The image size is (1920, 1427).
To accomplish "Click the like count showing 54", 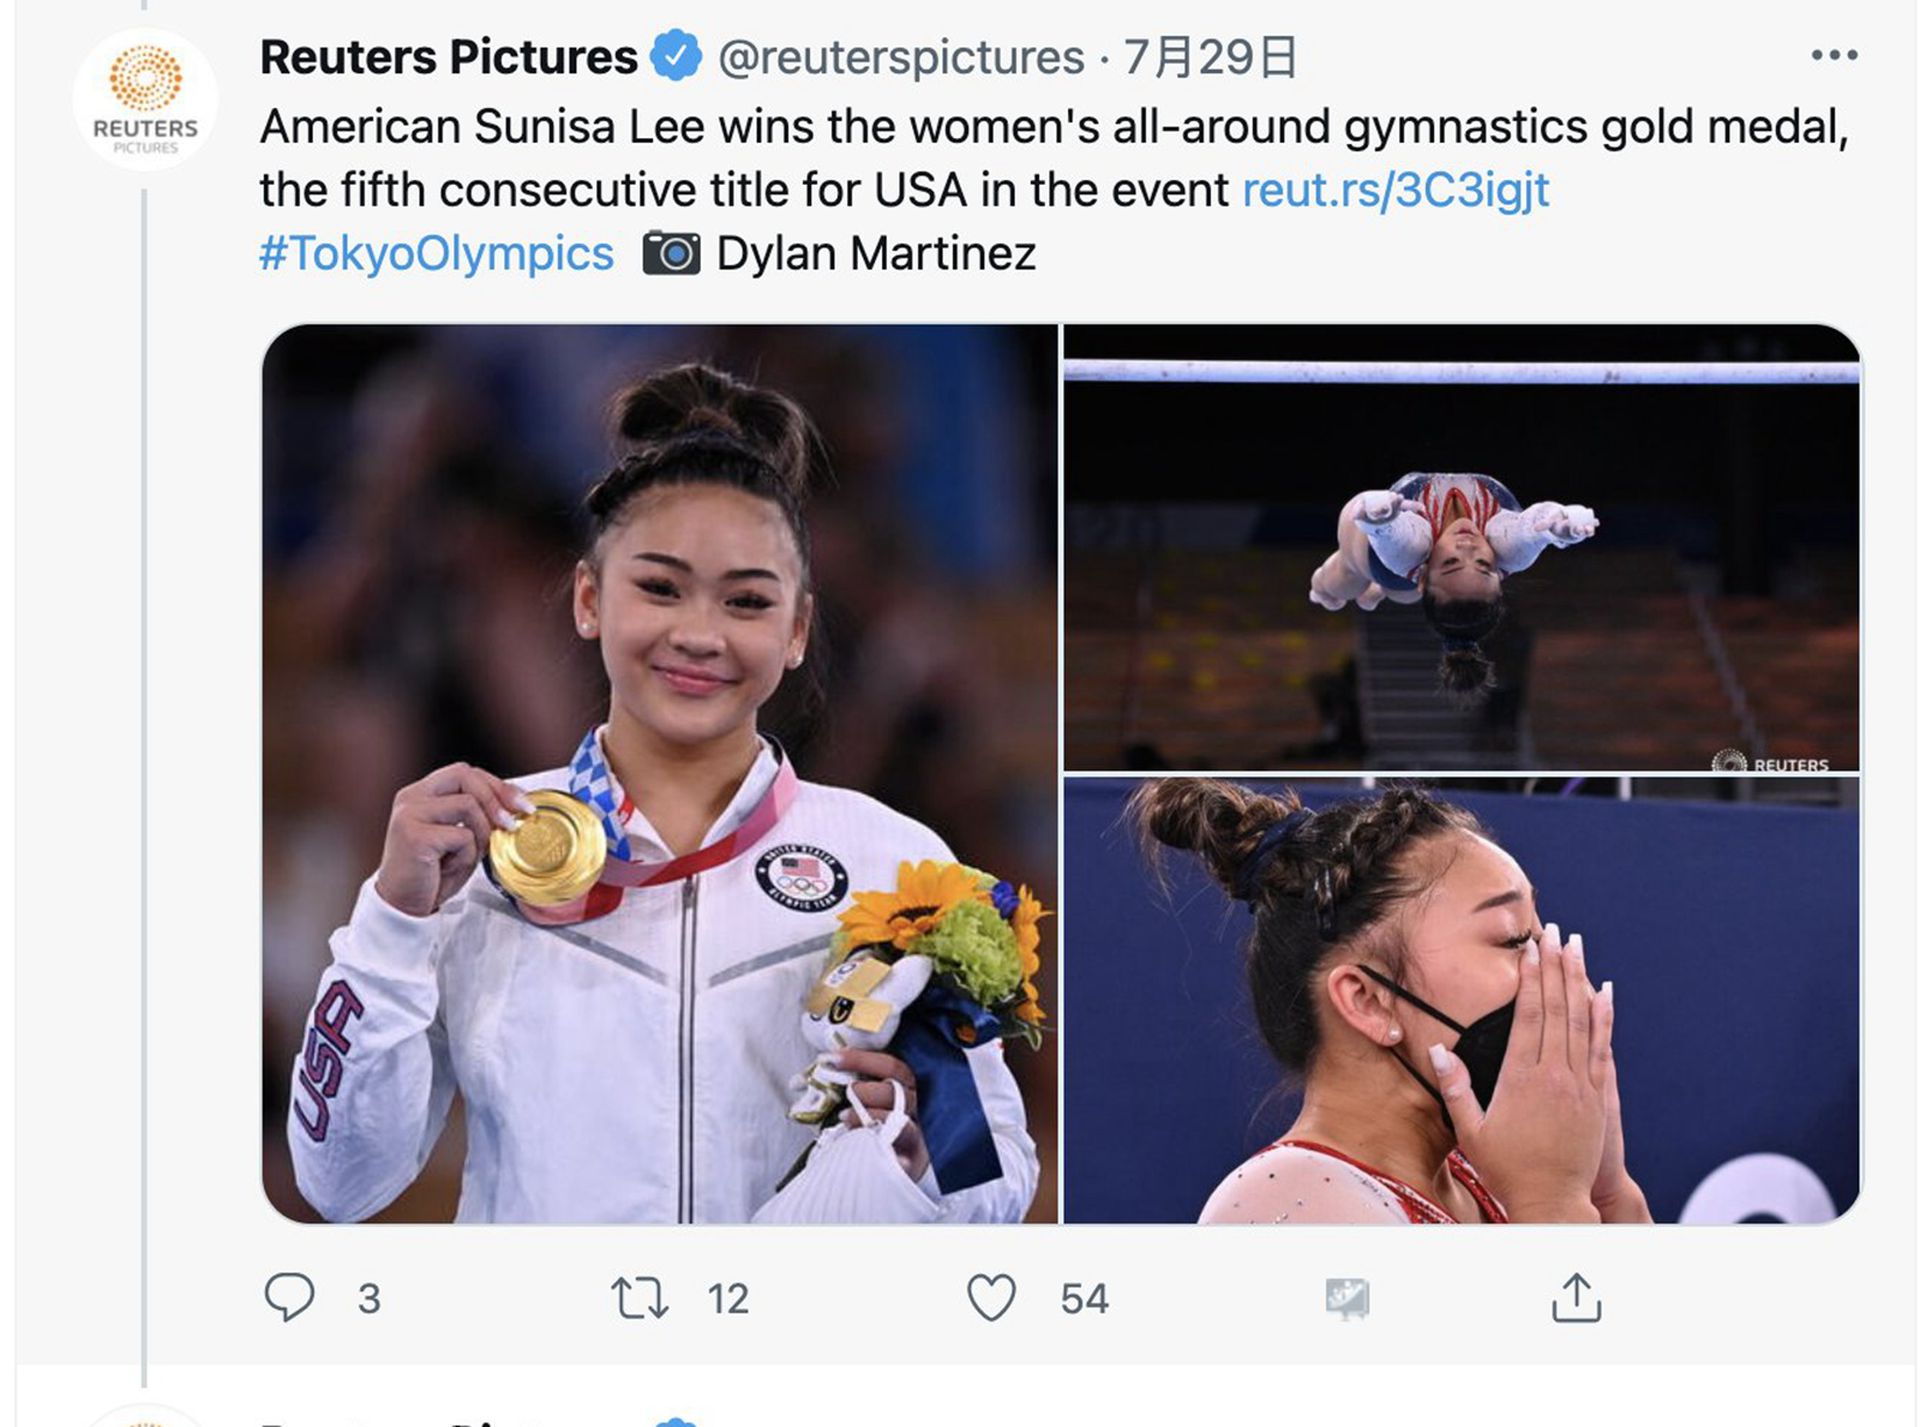I will 1084,1298.
